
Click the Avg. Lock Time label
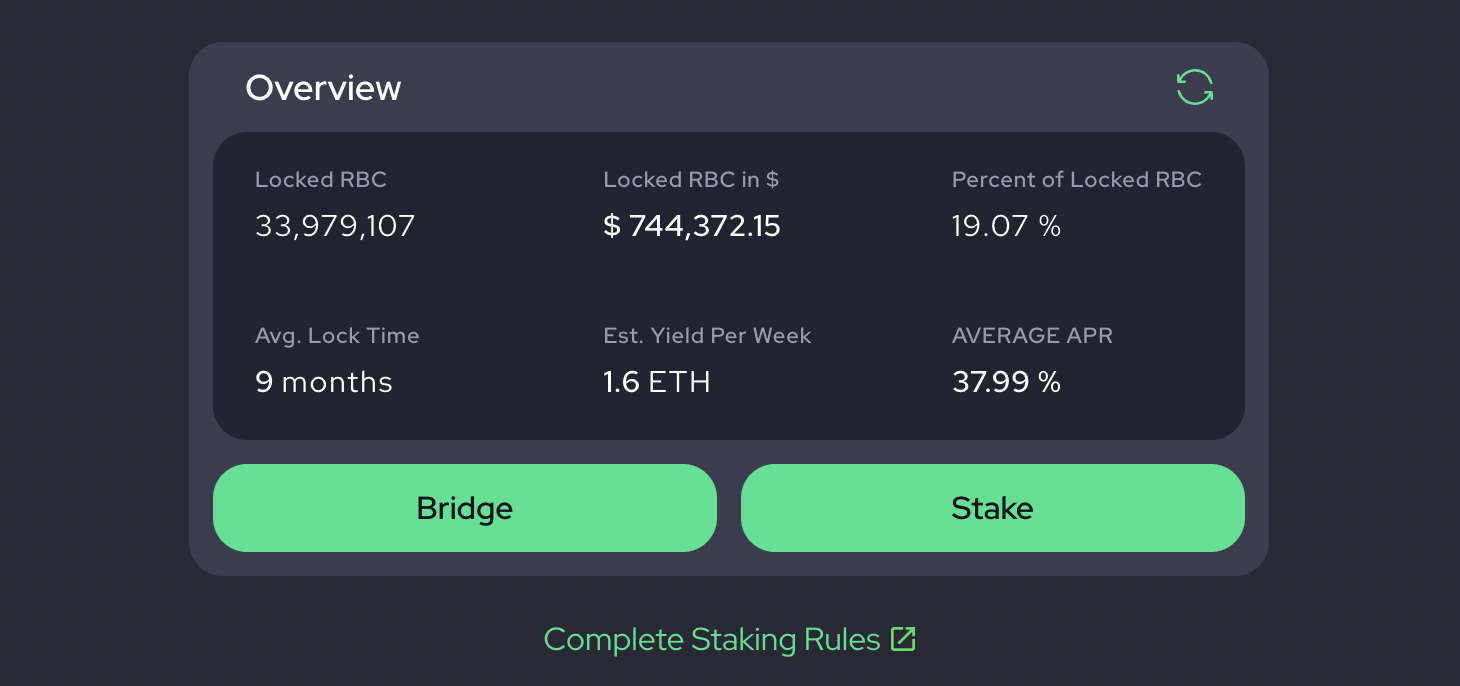click(337, 336)
